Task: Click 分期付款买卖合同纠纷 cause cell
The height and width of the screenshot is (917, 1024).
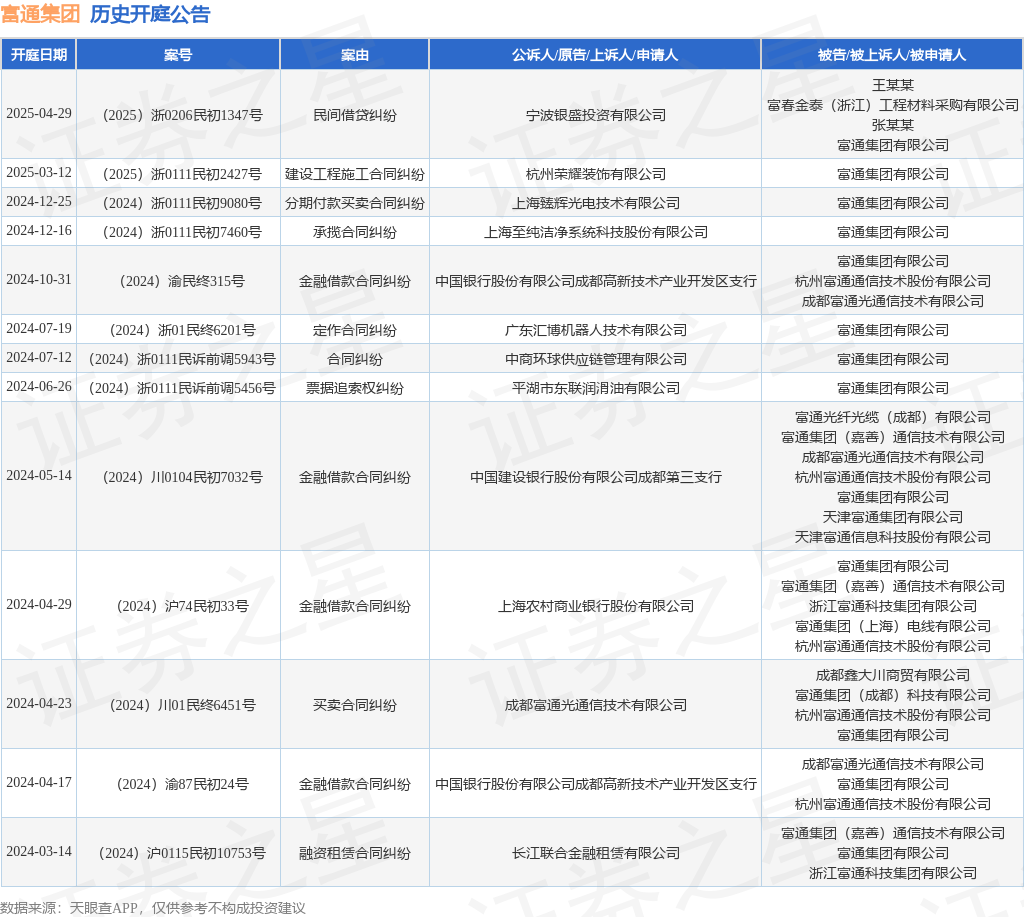Action: click(x=355, y=202)
